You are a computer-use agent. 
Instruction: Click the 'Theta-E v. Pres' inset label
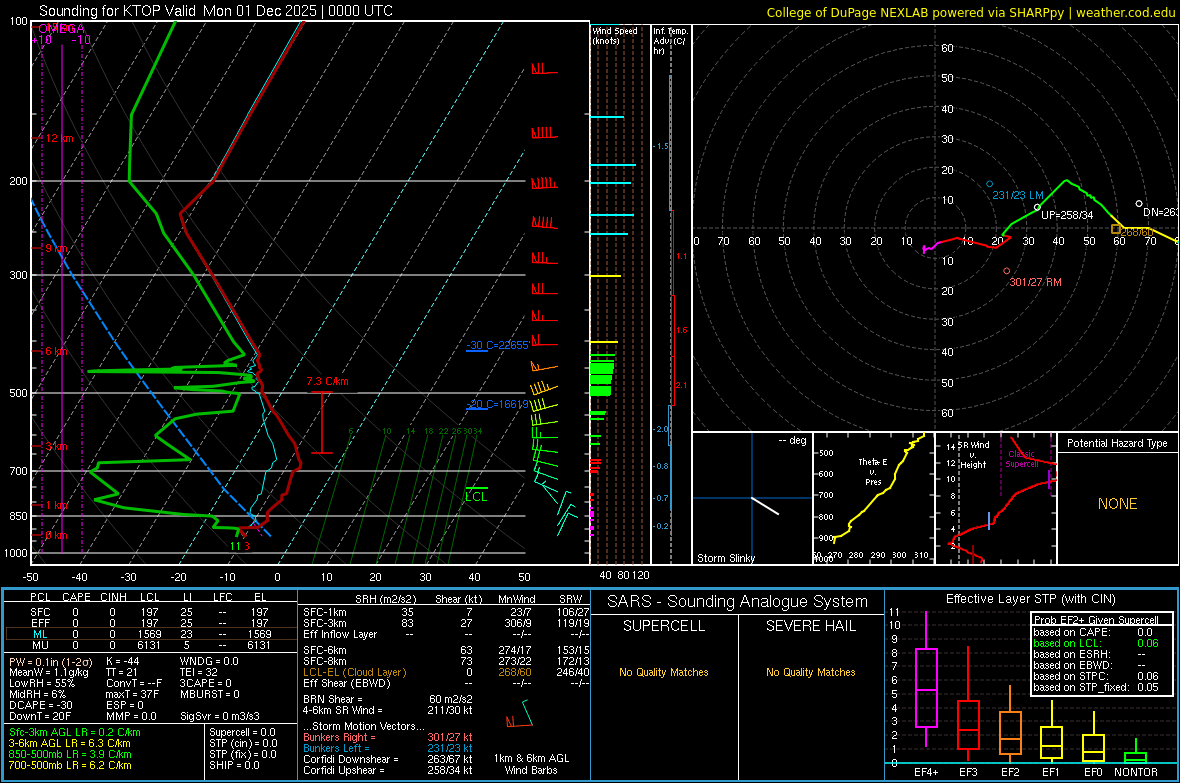pyautogui.click(x=873, y=471)
